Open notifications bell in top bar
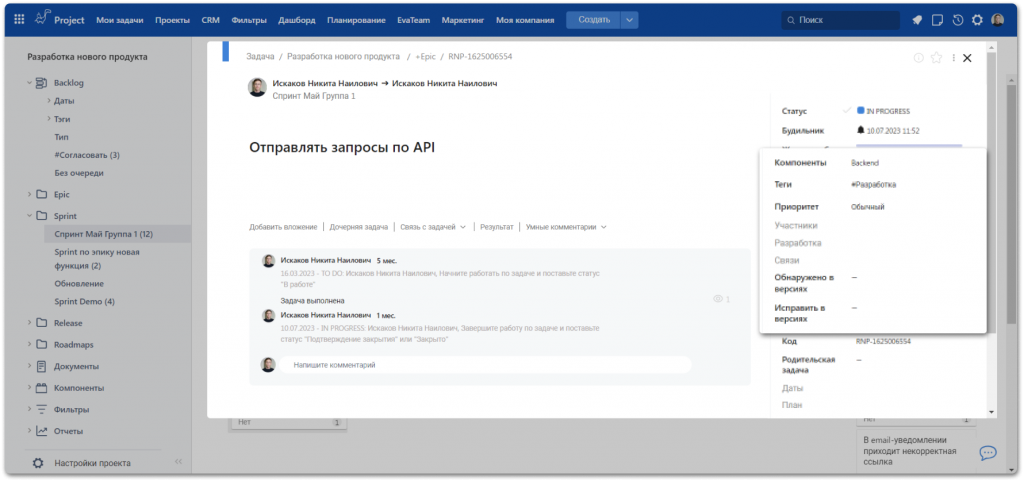Viewport: 1024px width, 481px height. pyautogui.click(x=918, y=20)
